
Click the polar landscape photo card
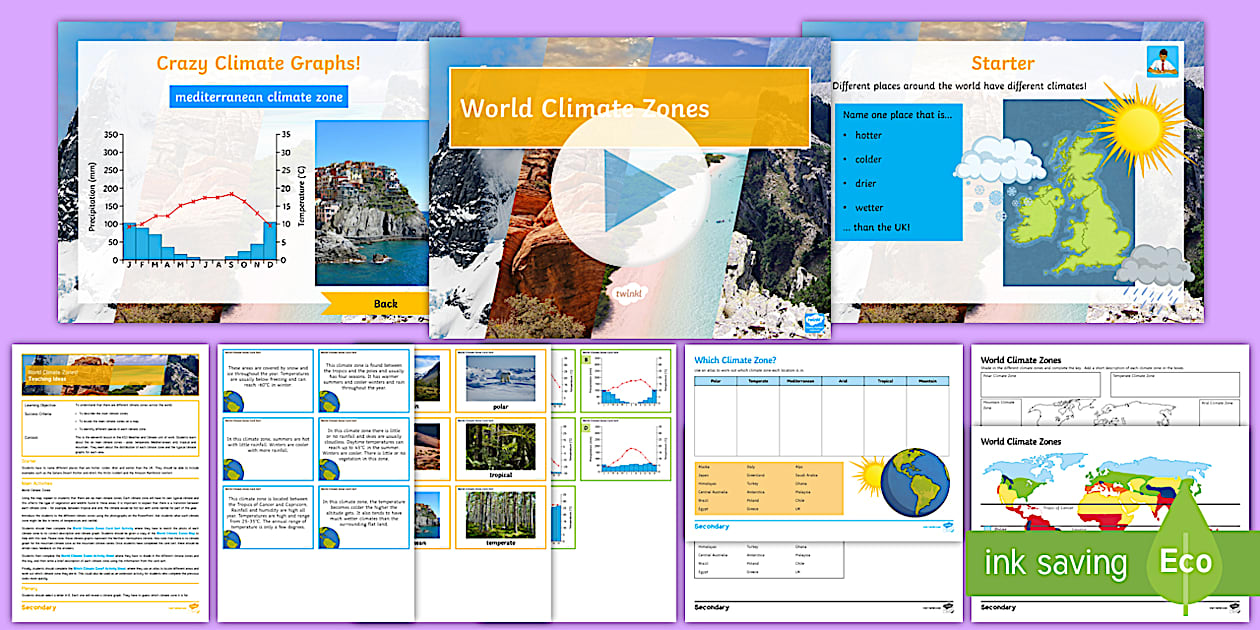[502, 378]
